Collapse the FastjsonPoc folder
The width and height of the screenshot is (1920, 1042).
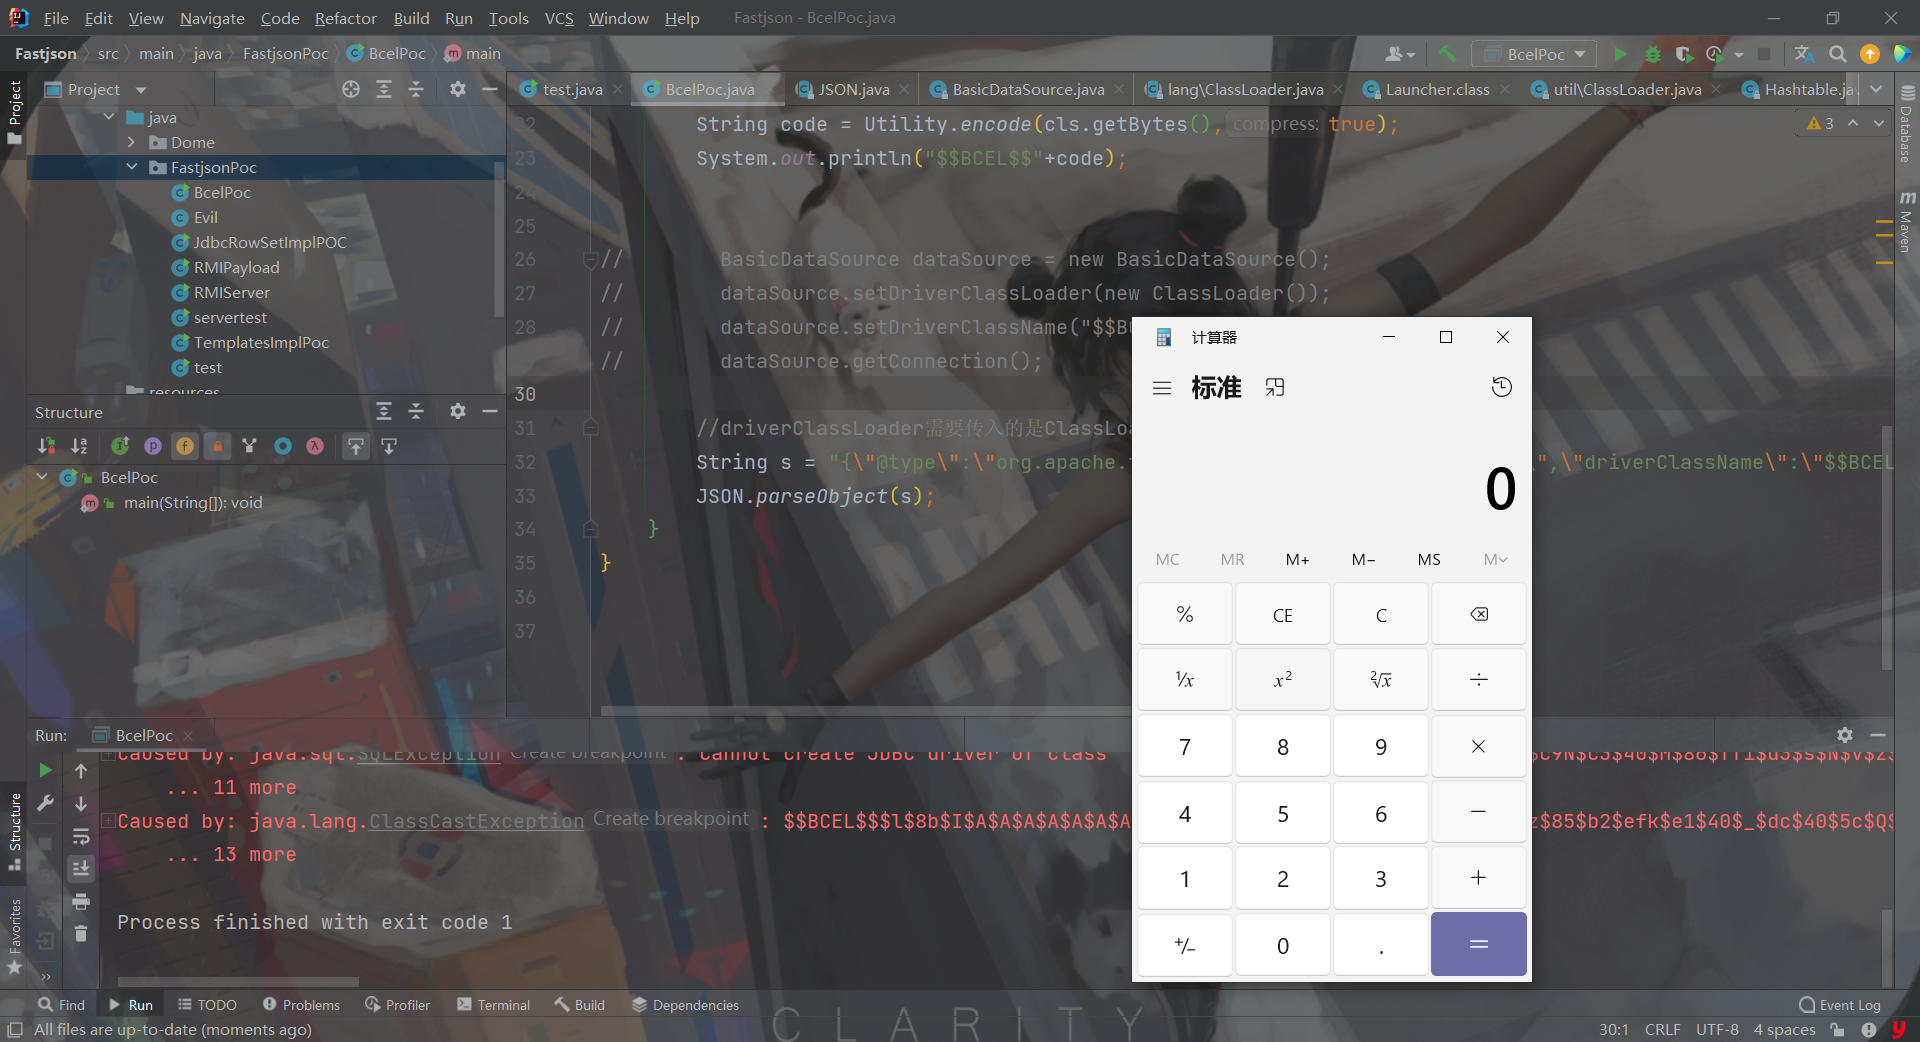tap(131, 167)
